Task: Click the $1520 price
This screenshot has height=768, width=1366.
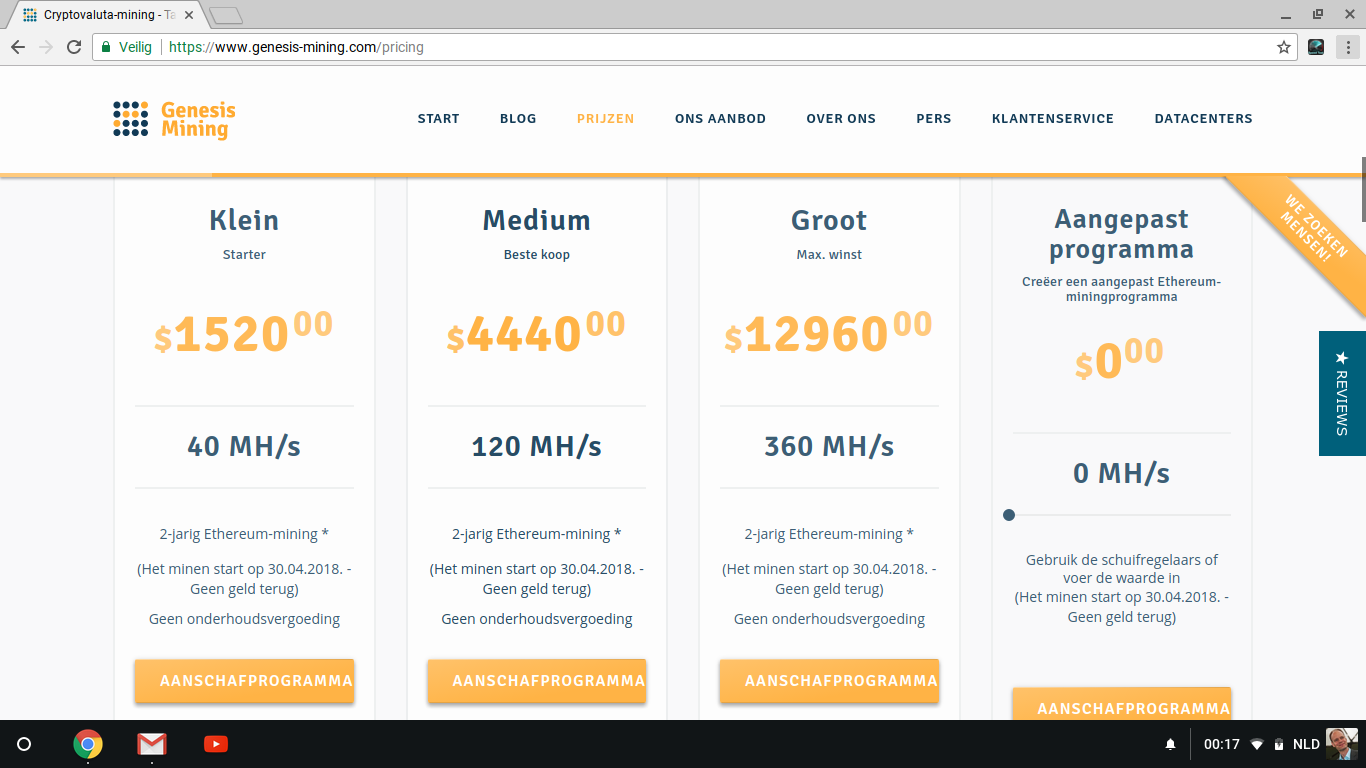Action: (244, 332)
